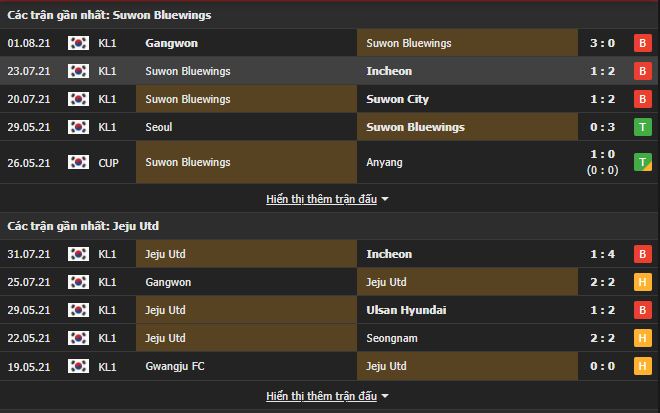Viewport: 660px width, 413px height.
Task: Click the Korea flag in the 31.07.21 Jeju row
Action: coord(78,254)
